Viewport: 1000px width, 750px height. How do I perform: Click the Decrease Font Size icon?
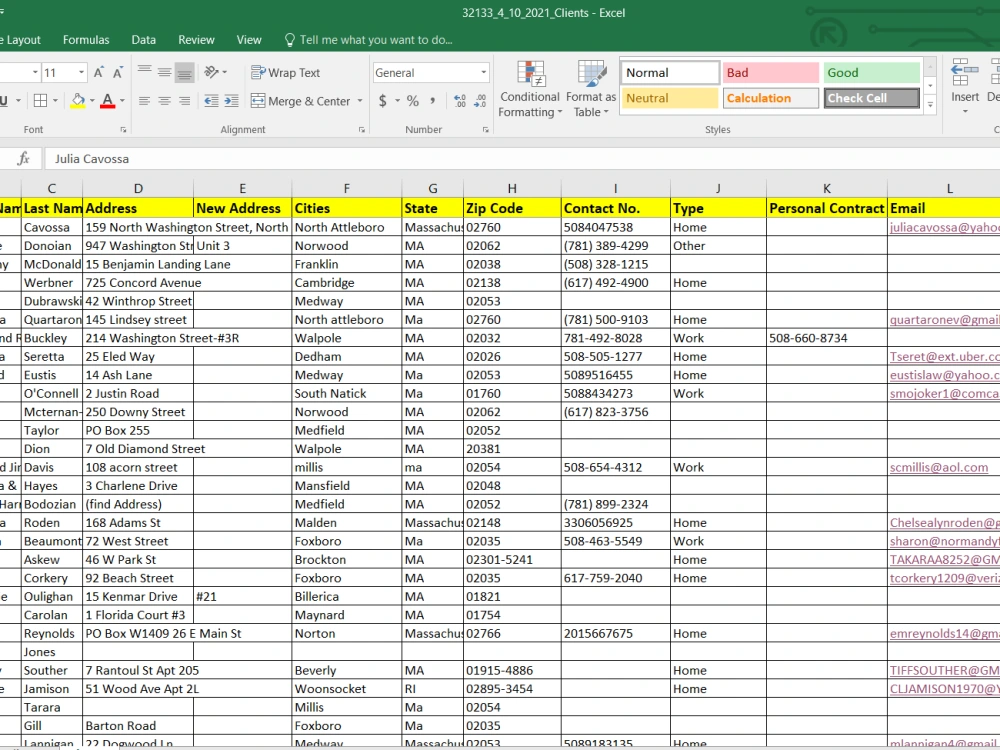tap(118, 73)
